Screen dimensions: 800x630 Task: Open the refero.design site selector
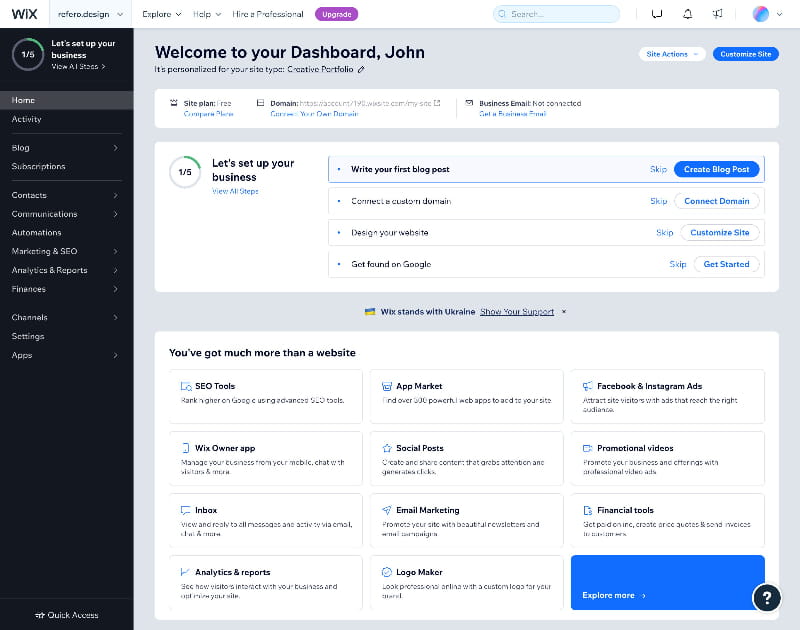(85, 14)
